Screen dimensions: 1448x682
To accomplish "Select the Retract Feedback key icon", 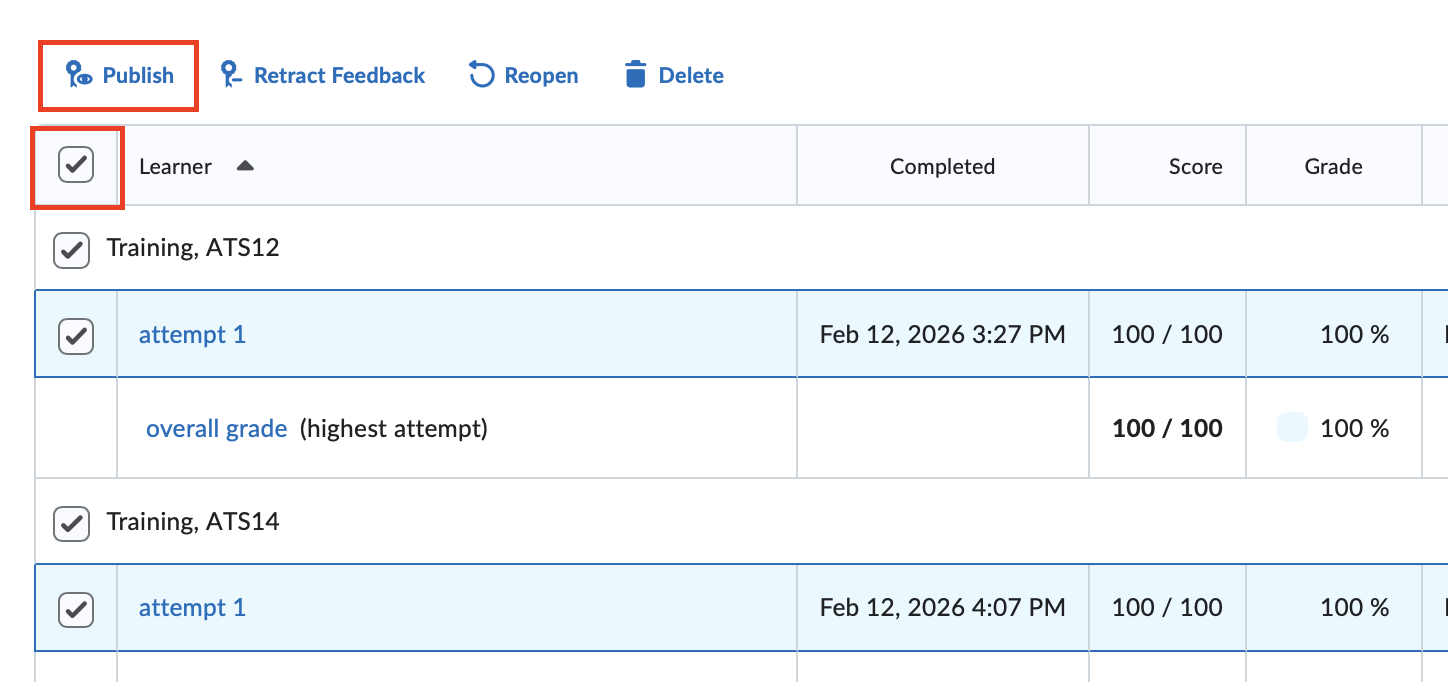I will coord(231,74).
